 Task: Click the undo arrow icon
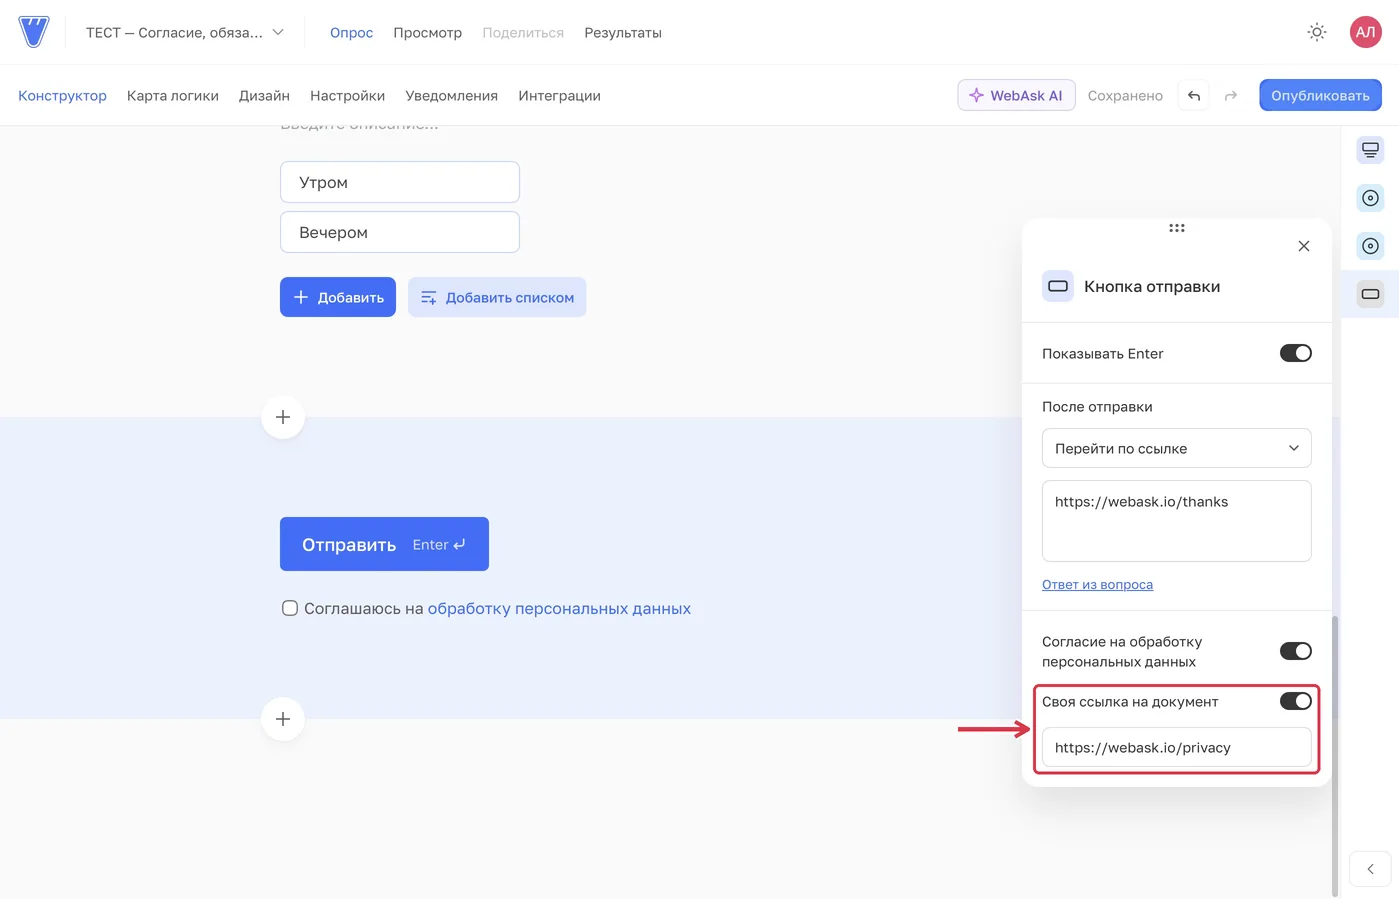click(1194, 95)
